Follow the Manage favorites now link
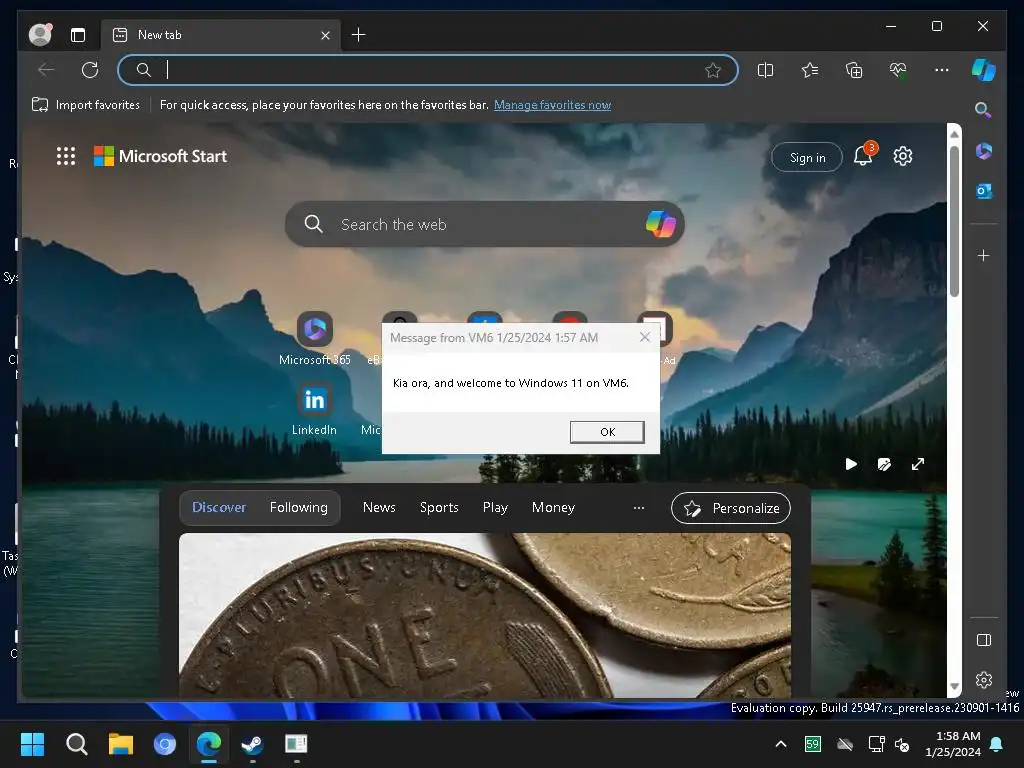The height and width of the screenshot is (768, 1024). (x=552, y=105)
